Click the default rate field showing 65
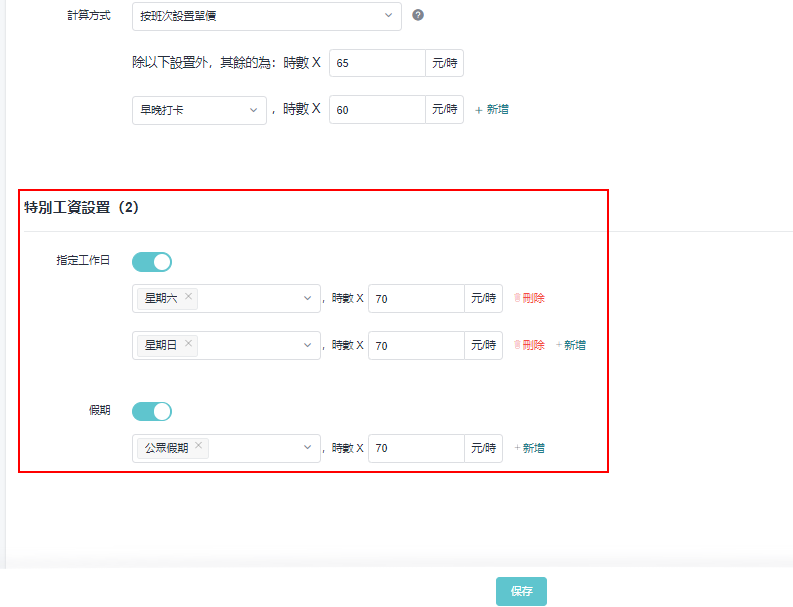 coord(376,63)
